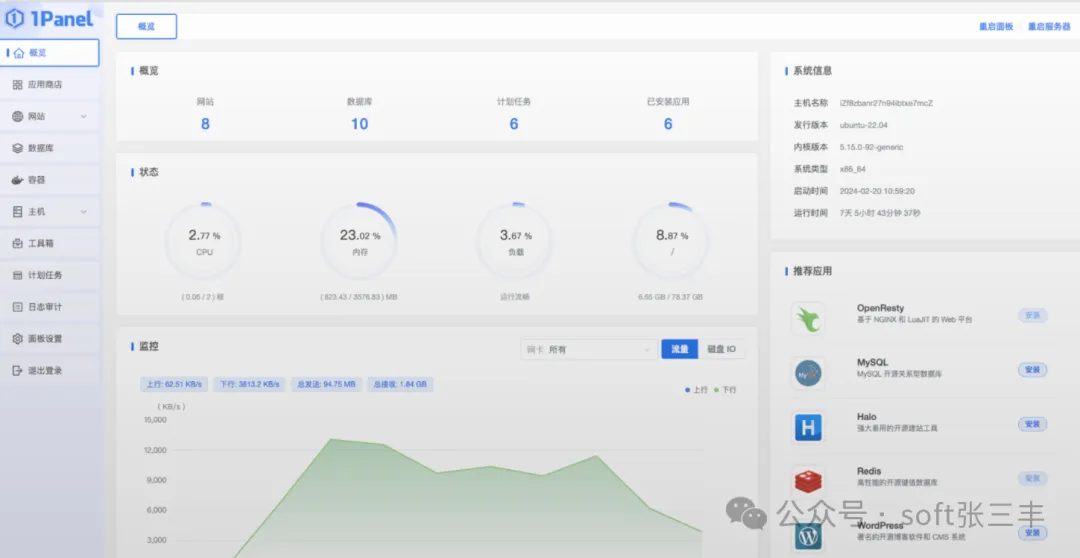The image size is (1080, 558).
Task: Install the Halo app
Action: tap(1032, 424)
